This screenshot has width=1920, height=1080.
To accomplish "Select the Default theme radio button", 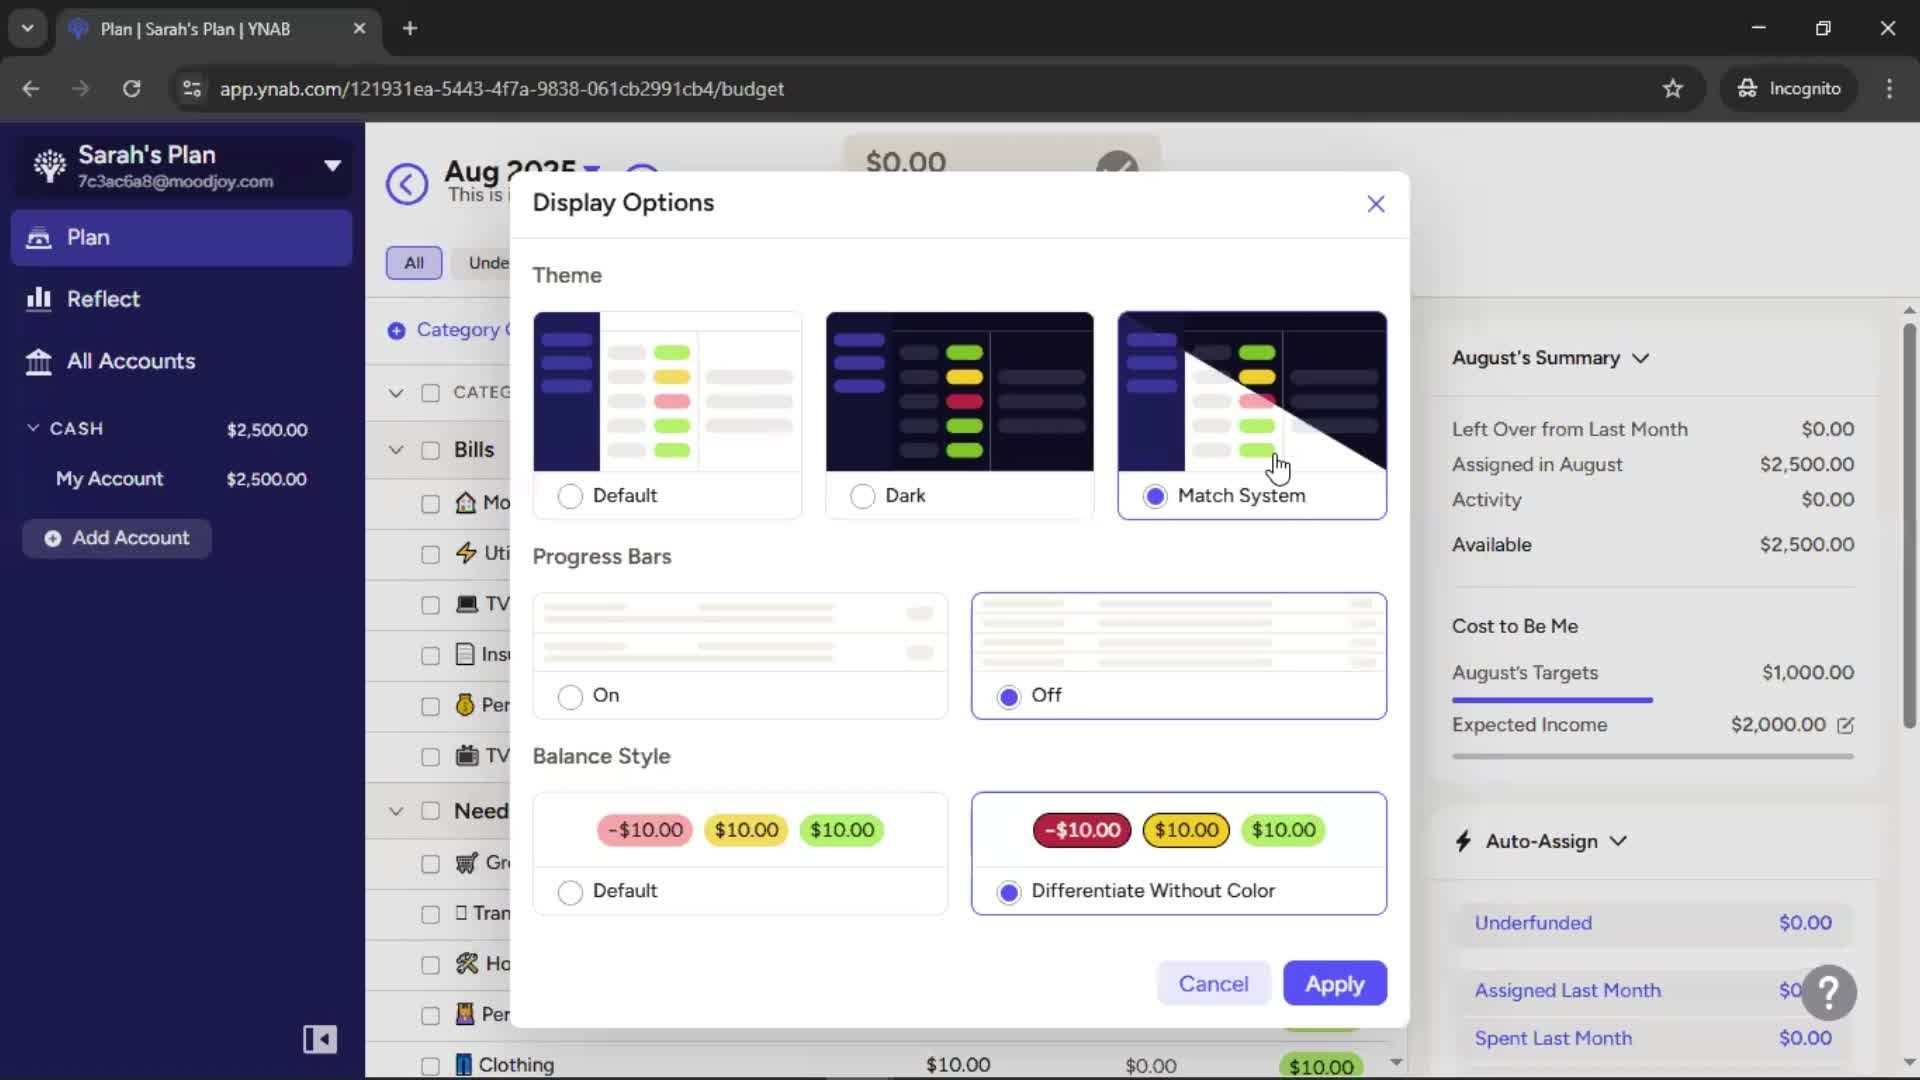I will (x=570, y=496).
